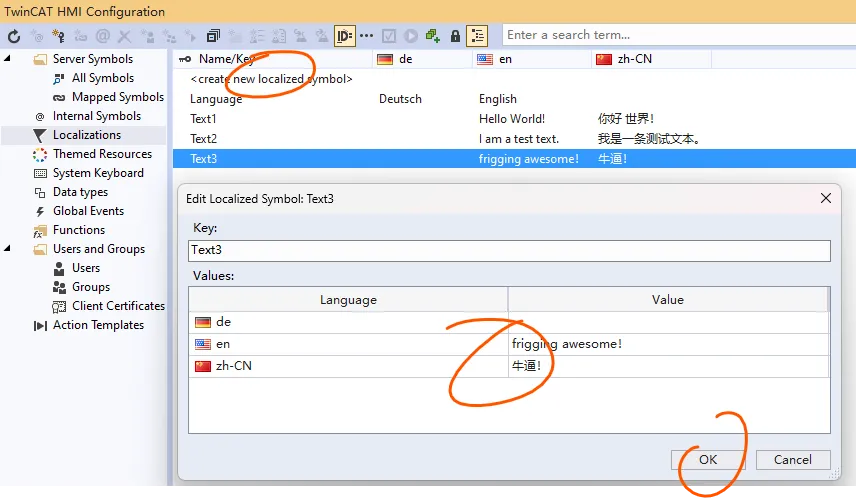This screenshot has width=856, height=499.
Task: Click the Cancel button
Action: tap(793, 460)
